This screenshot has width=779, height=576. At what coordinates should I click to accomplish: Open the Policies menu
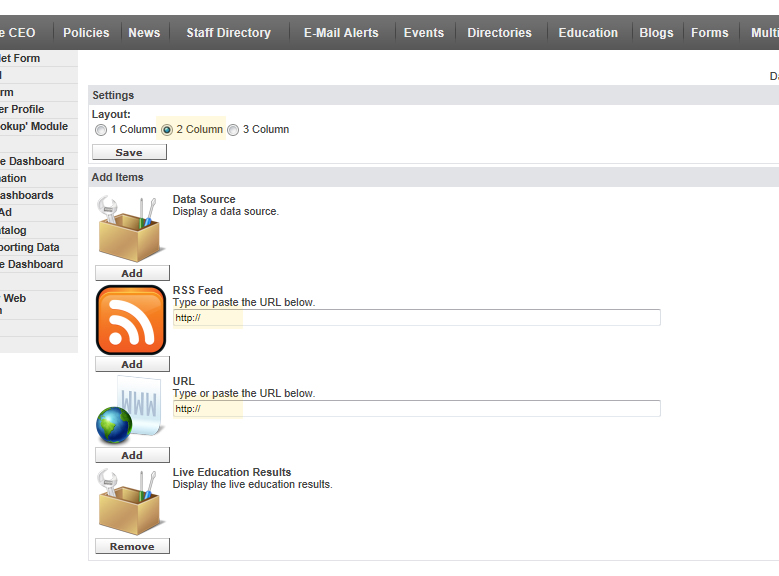pyautogui.click(x=86, y=33)
